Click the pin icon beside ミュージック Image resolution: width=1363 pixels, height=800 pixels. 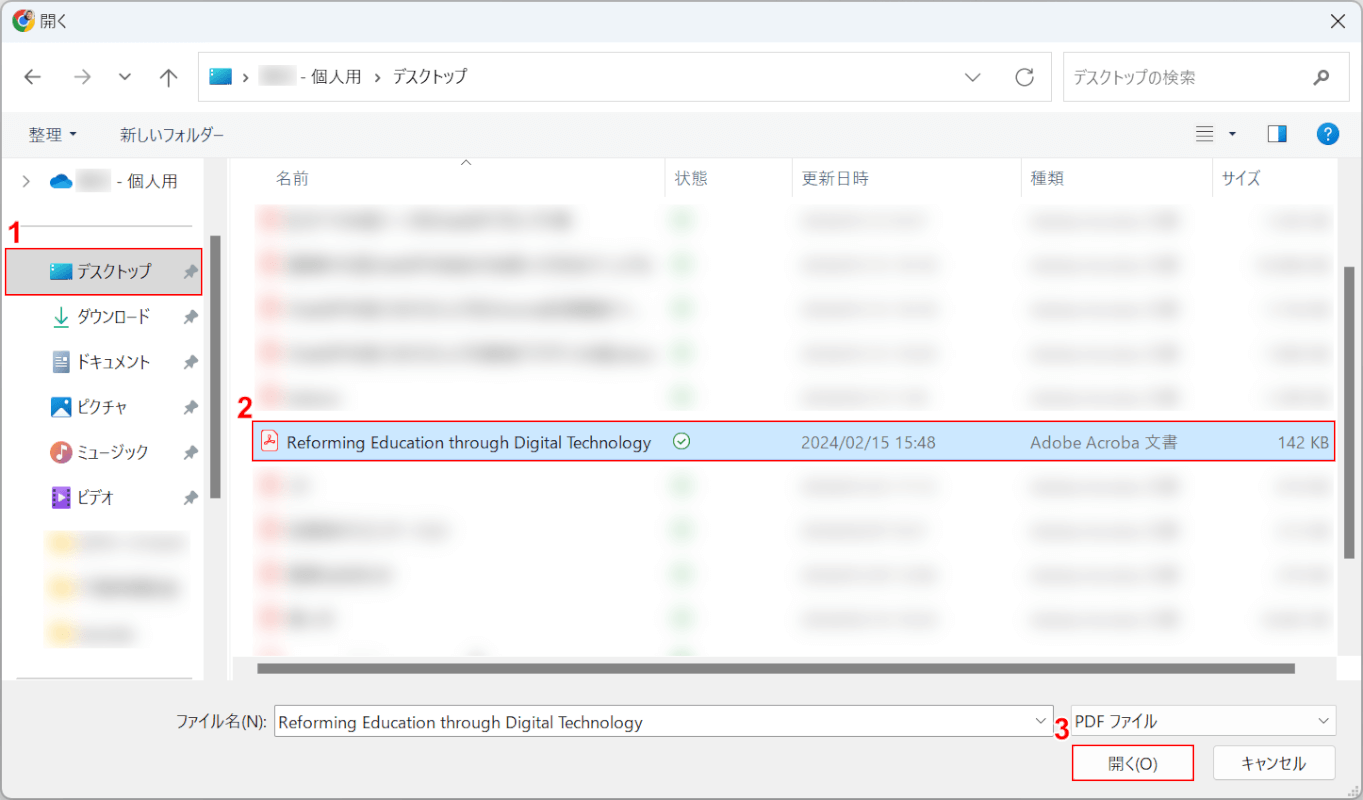[190, 453]
